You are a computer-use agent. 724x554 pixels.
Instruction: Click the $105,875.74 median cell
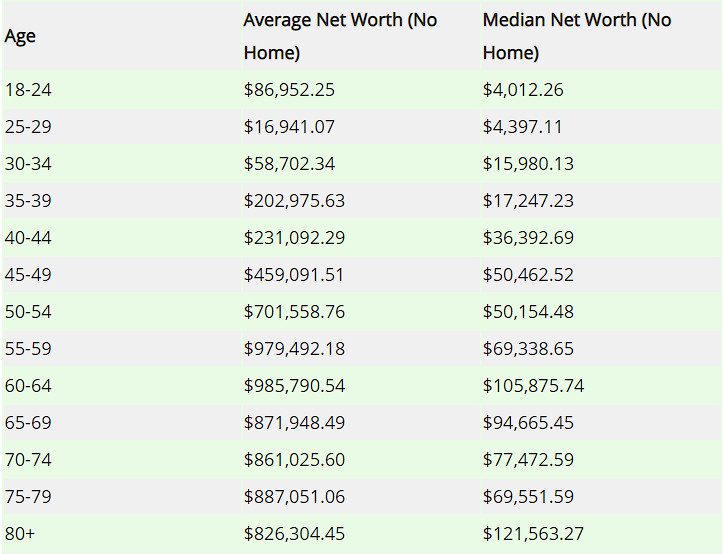533,386
